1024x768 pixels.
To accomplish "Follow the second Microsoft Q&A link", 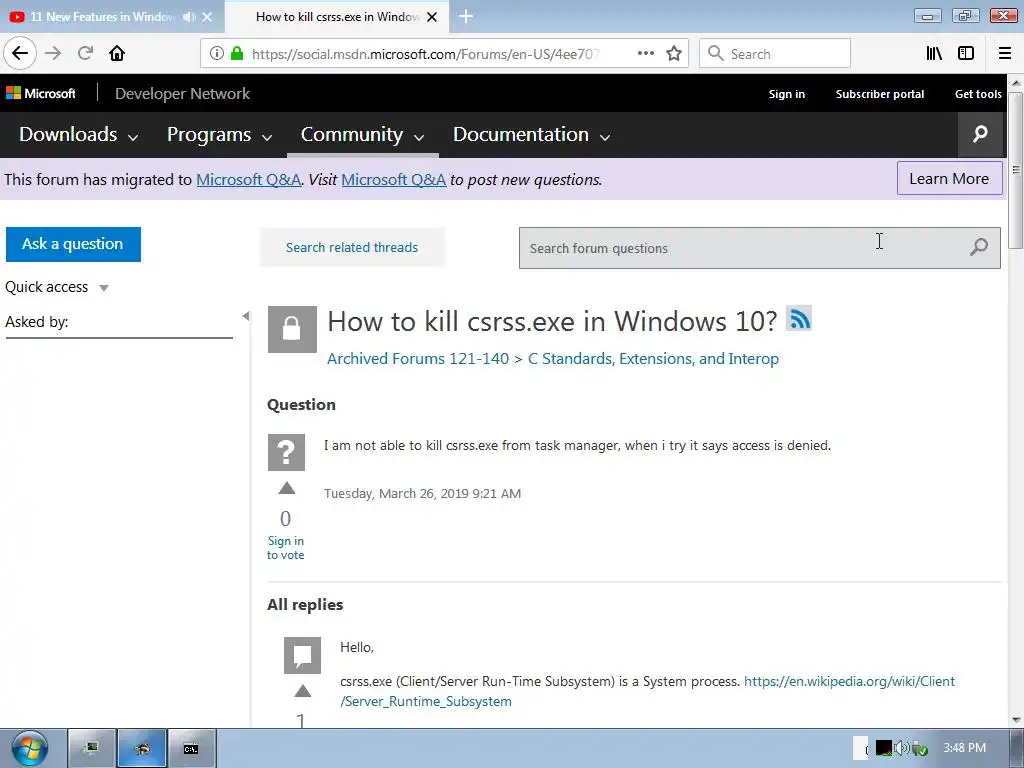I will (394, 180).
